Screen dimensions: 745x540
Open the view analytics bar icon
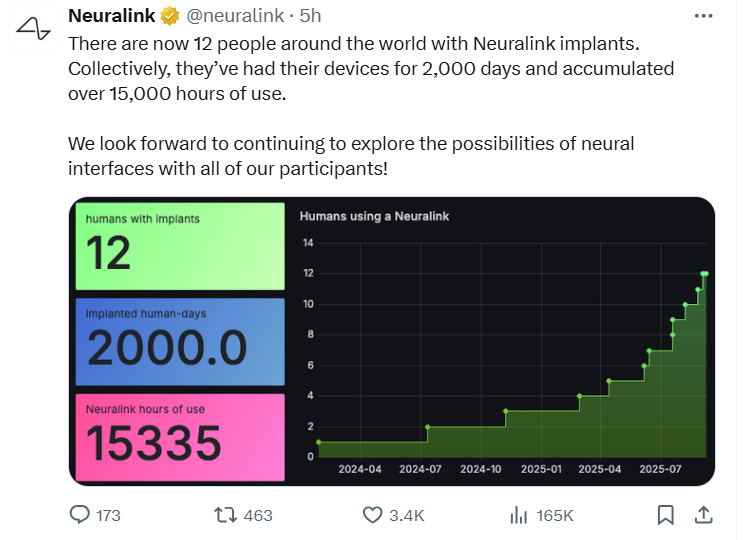518,515
